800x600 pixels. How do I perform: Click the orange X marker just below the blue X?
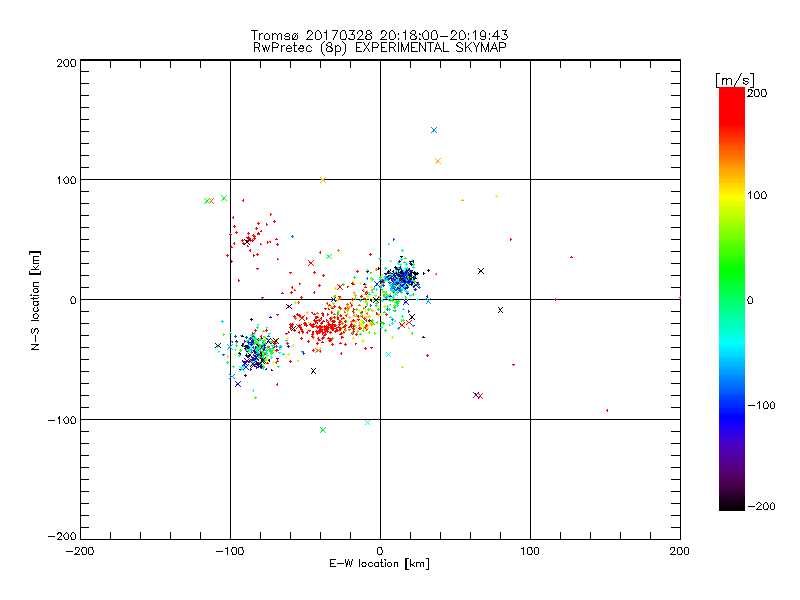click(x=438, y=161)
